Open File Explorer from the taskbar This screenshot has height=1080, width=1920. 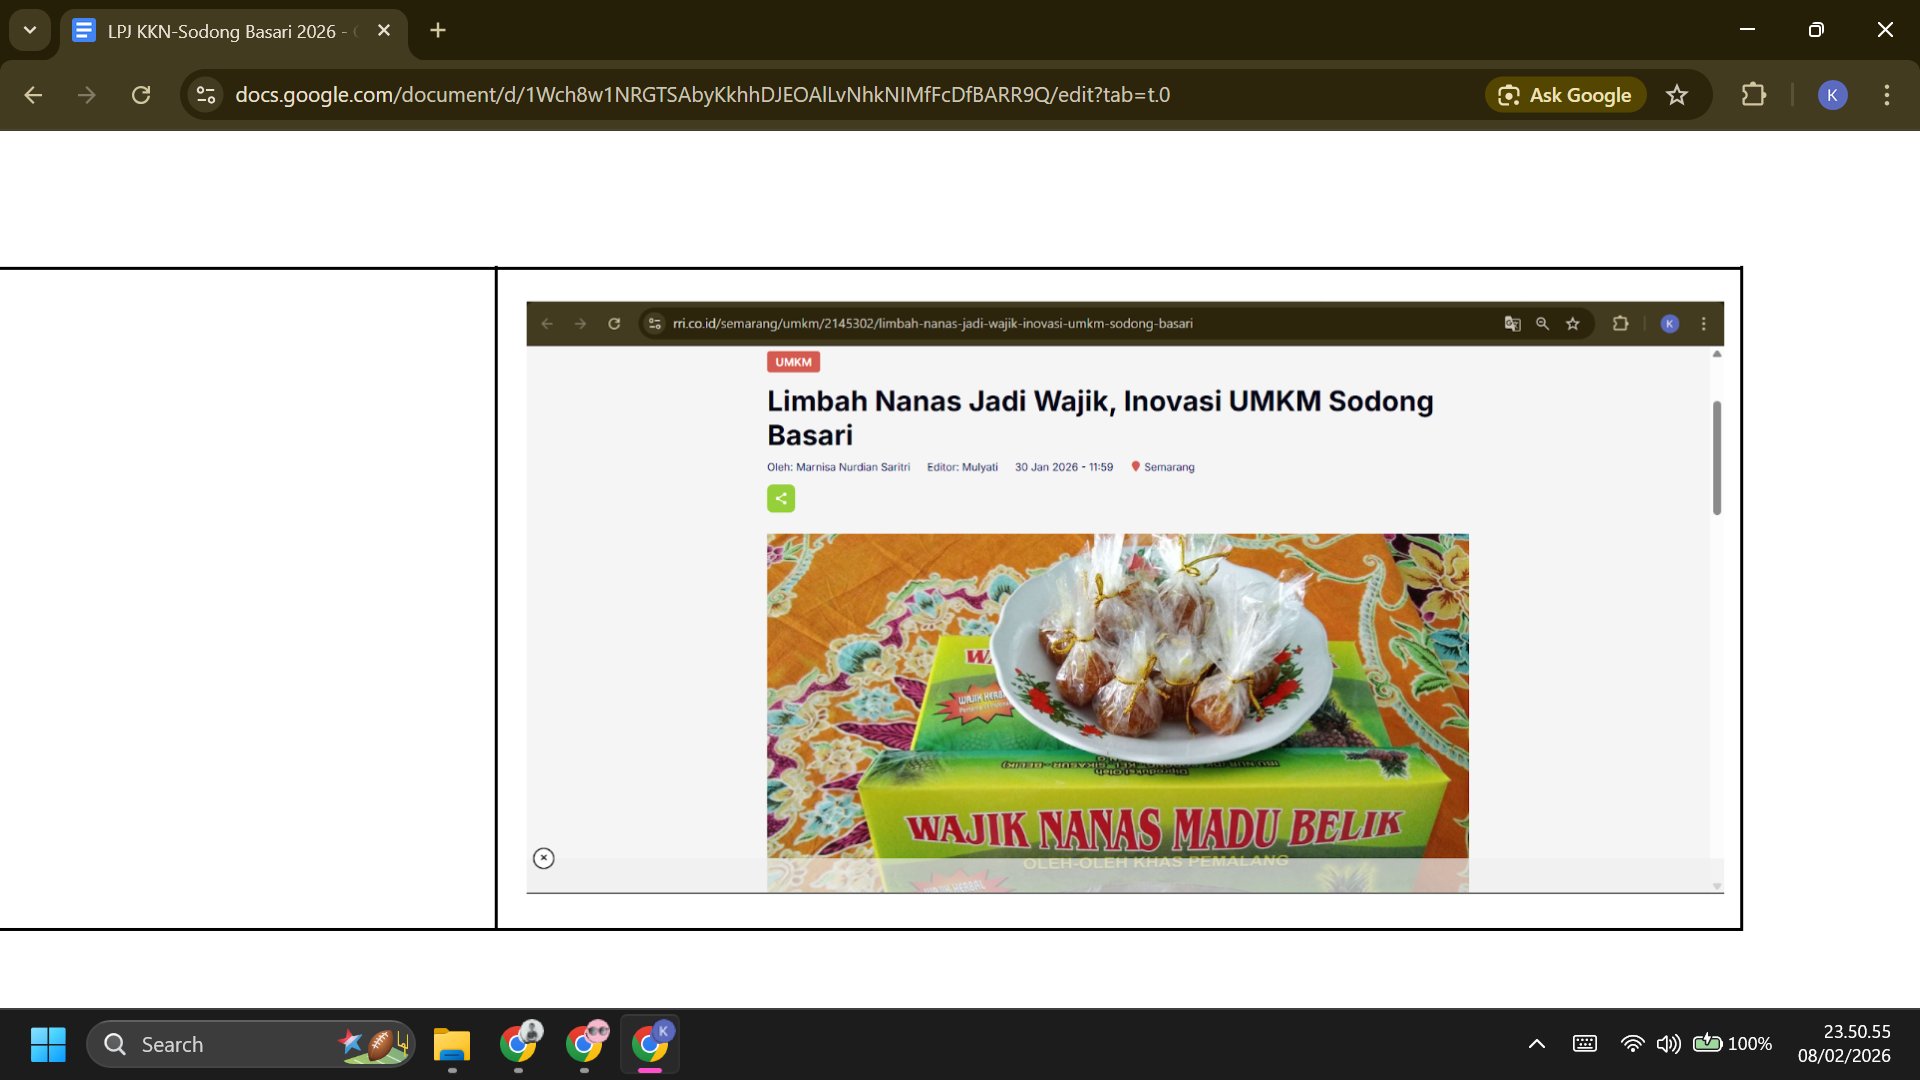(451, 1043)
